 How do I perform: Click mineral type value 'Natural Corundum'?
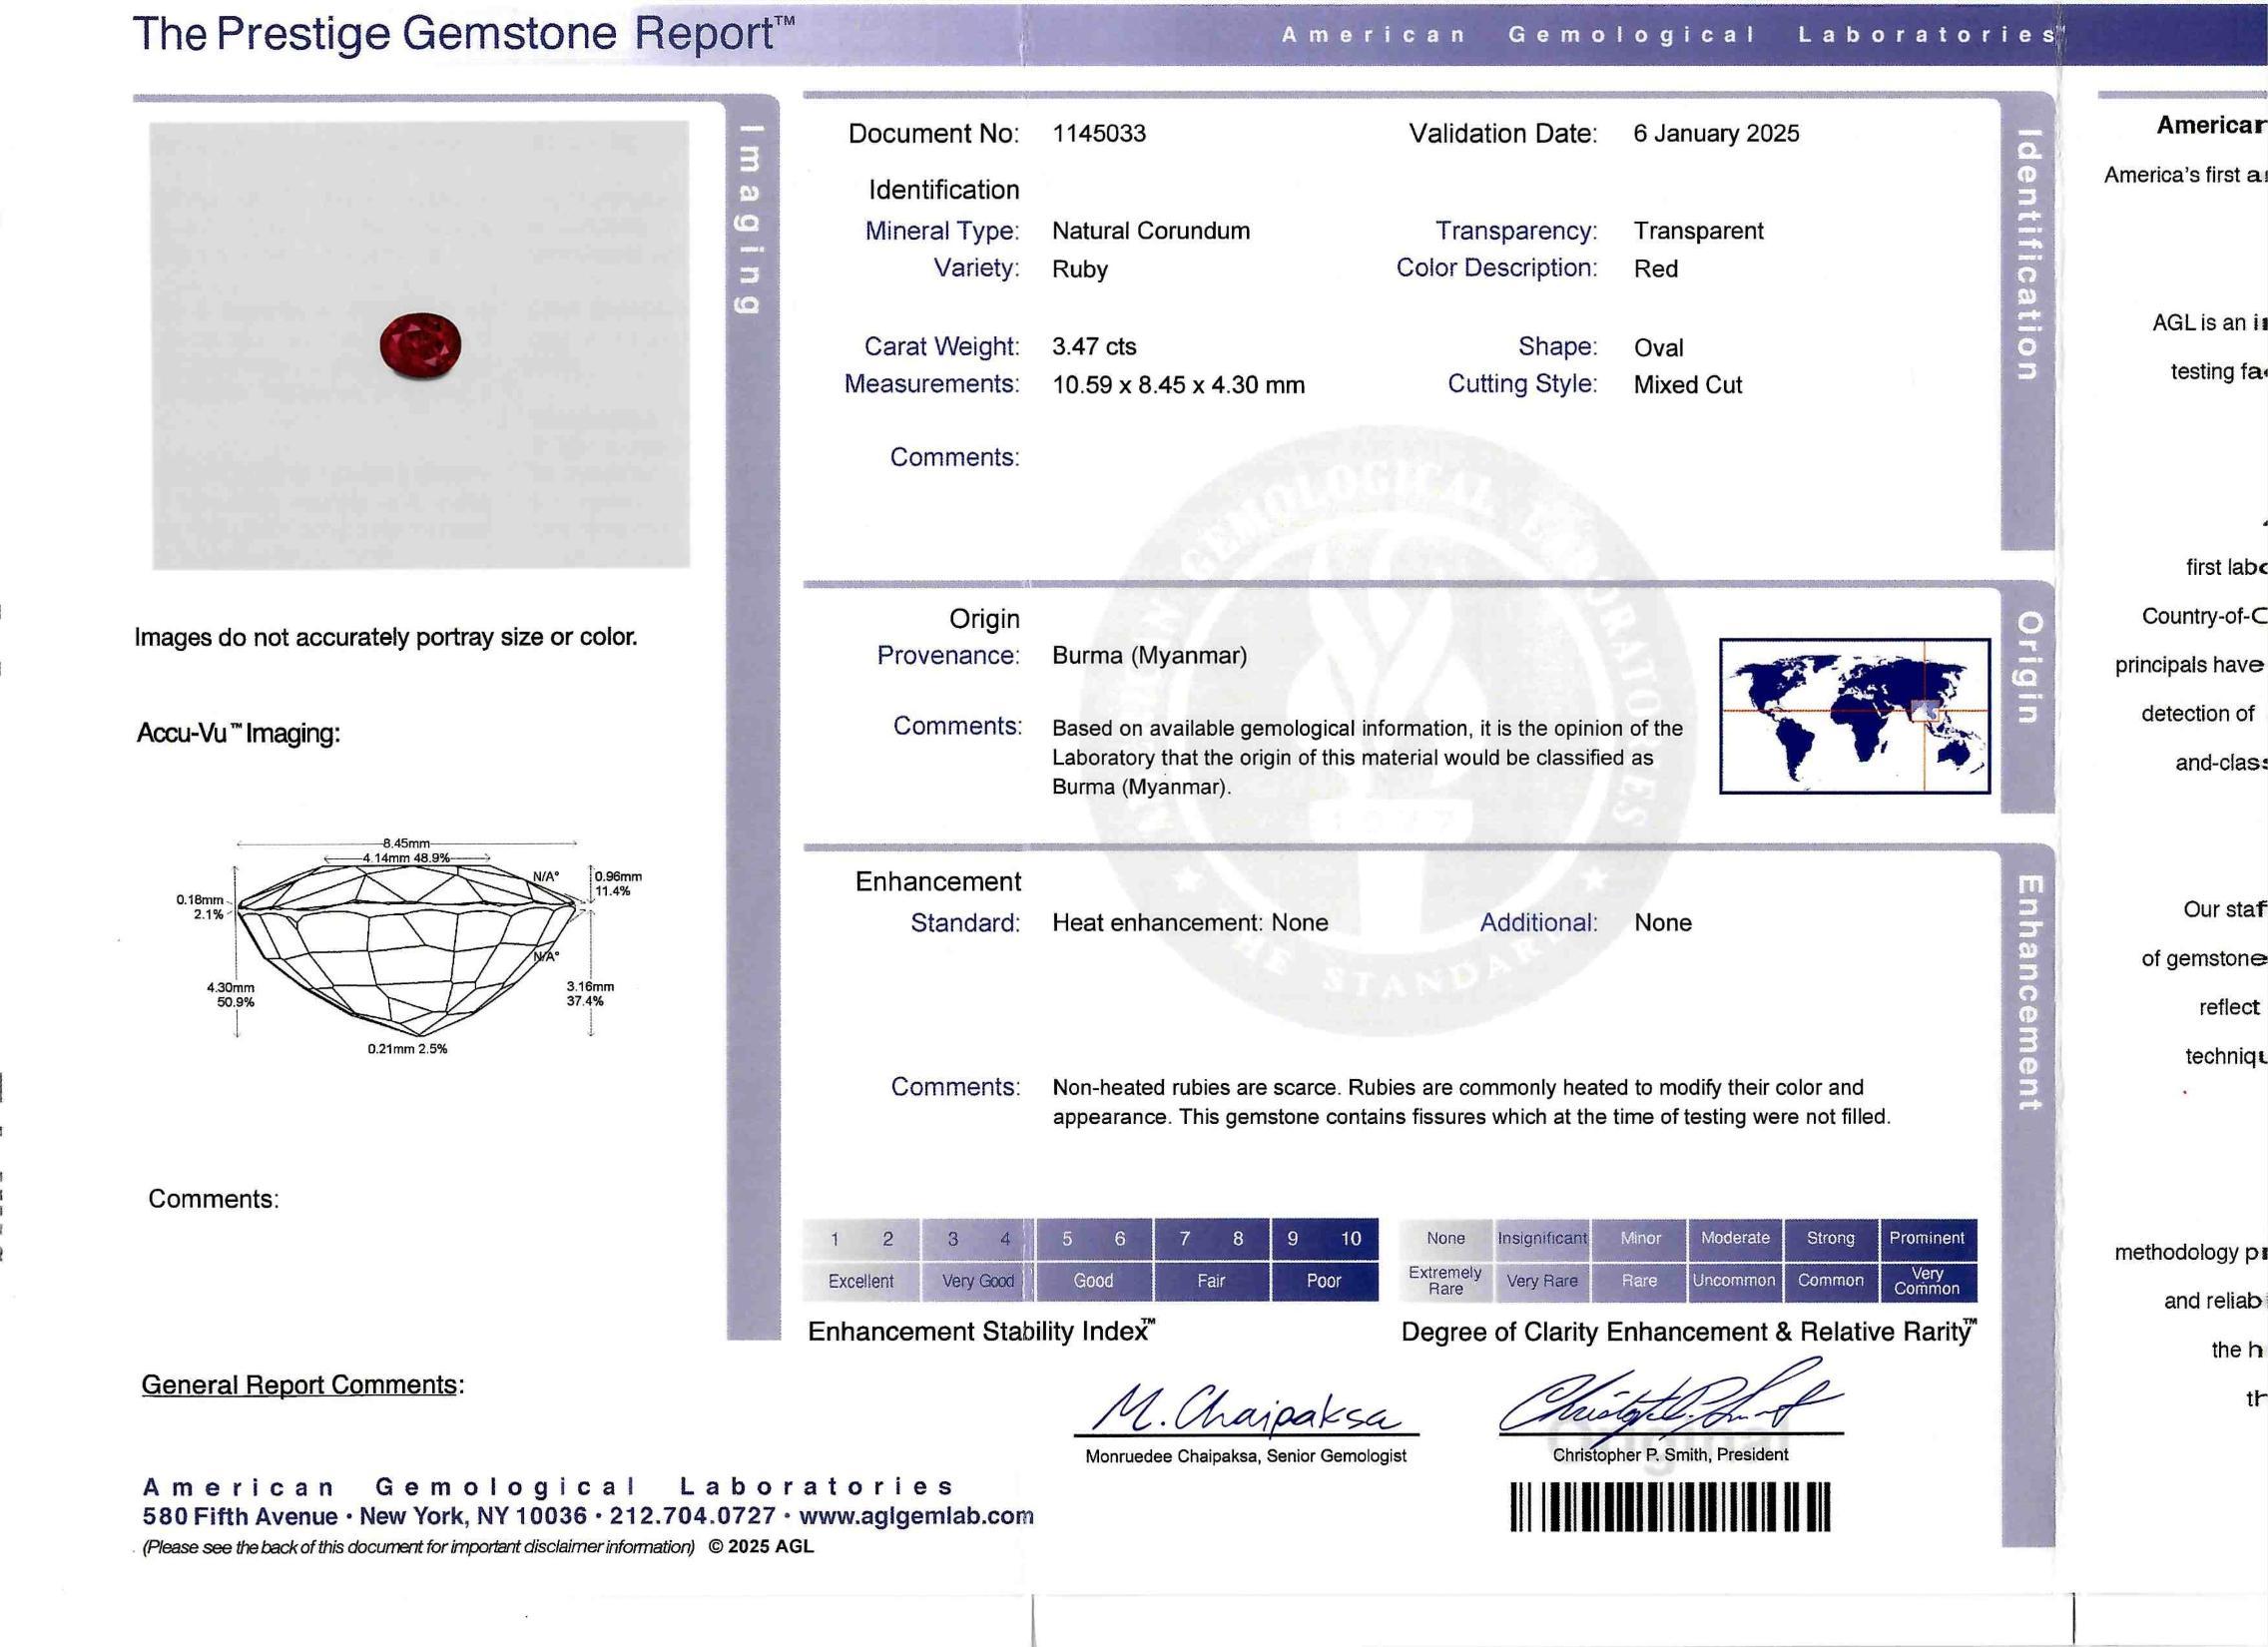1151,231
